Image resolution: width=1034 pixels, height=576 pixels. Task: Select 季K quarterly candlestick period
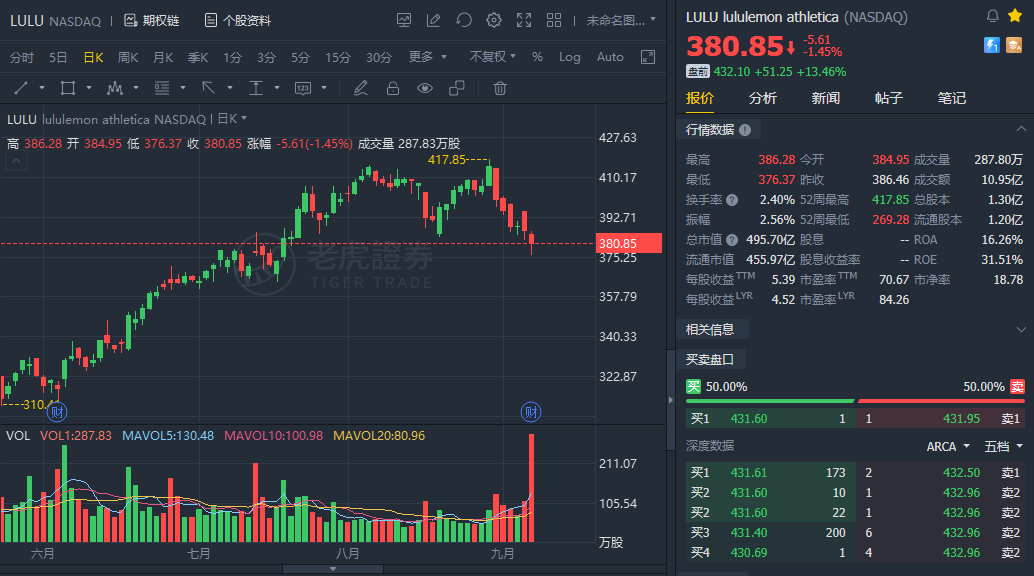pos(198,57)
